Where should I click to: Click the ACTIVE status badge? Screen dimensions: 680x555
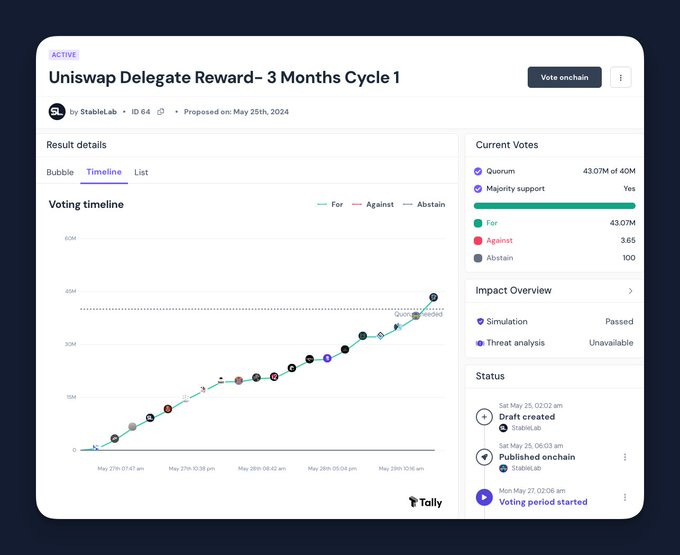[x=64, y=55]
